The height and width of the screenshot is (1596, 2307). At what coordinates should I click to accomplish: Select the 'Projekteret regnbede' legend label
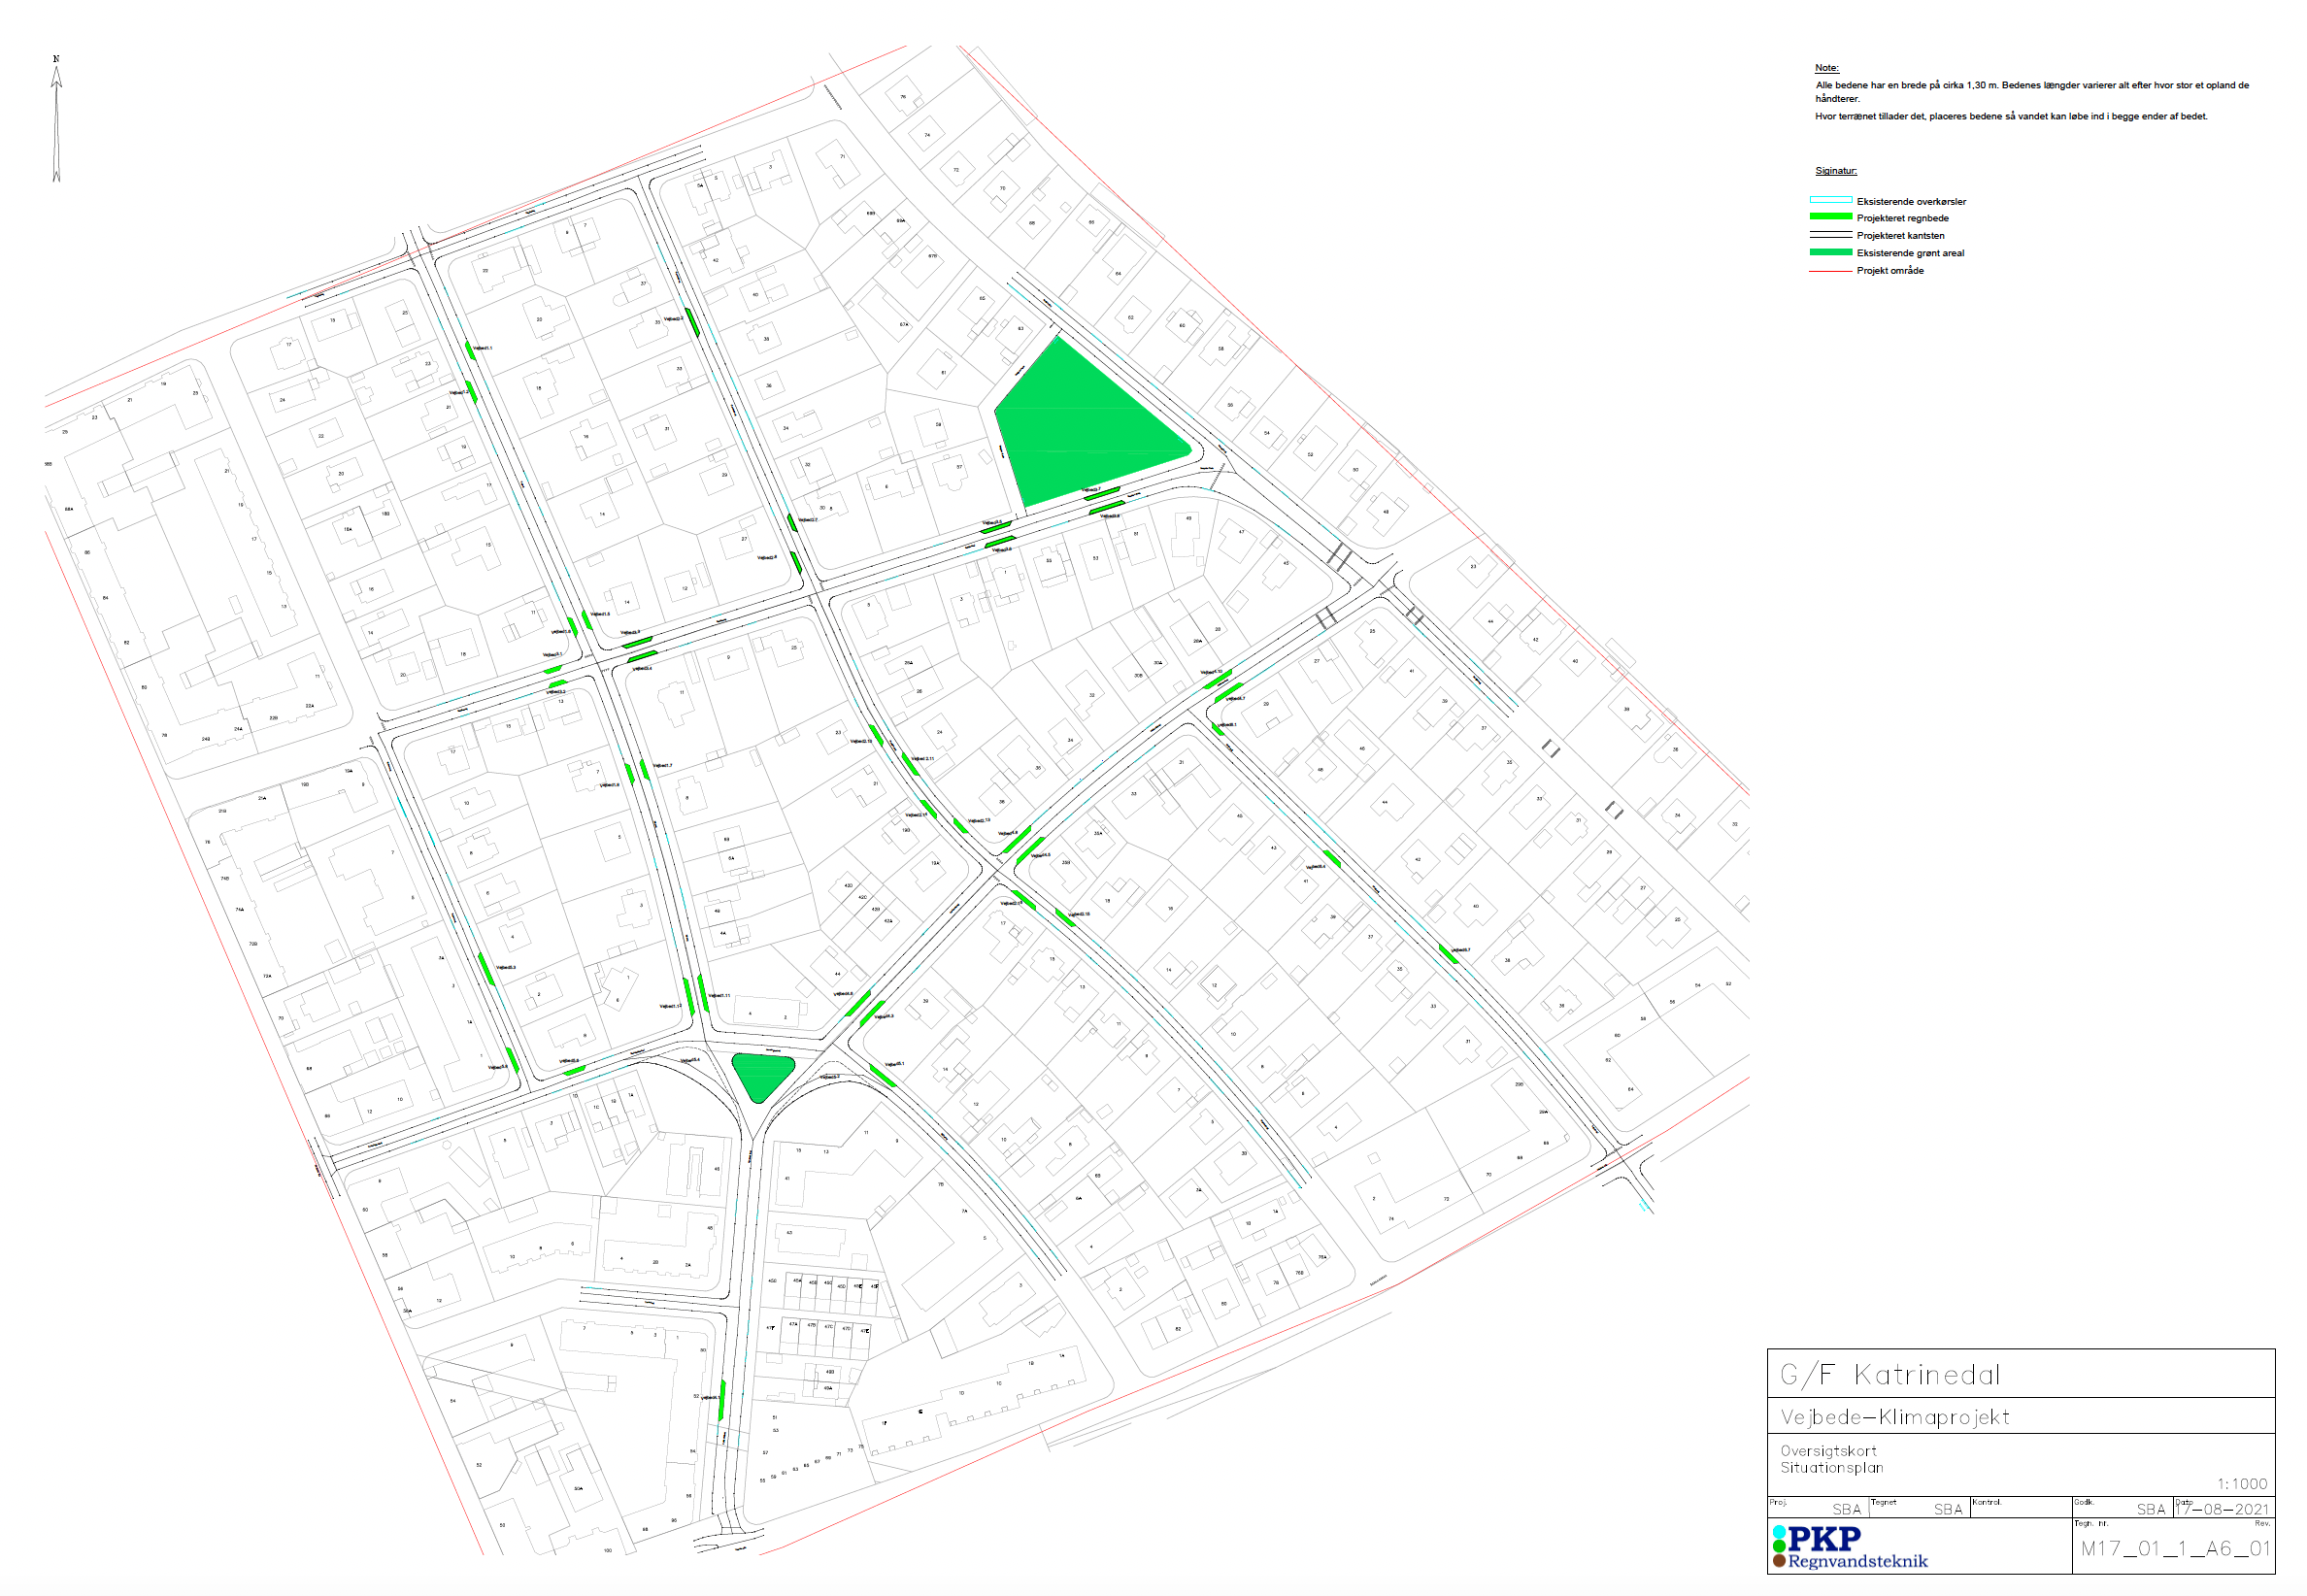(x=1902, y=218)
